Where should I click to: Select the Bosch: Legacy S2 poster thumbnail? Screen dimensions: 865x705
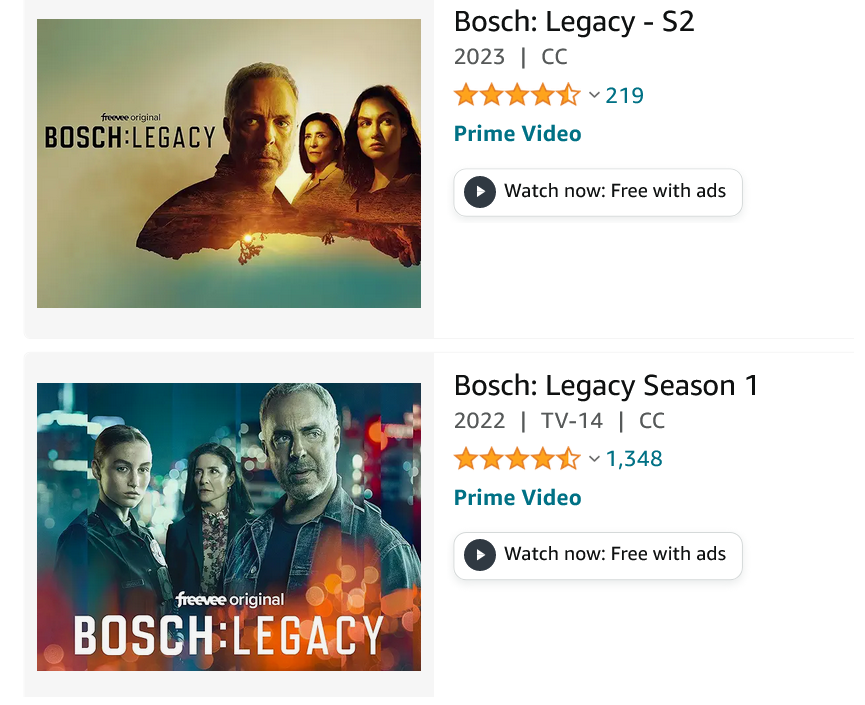click(229, 163)
